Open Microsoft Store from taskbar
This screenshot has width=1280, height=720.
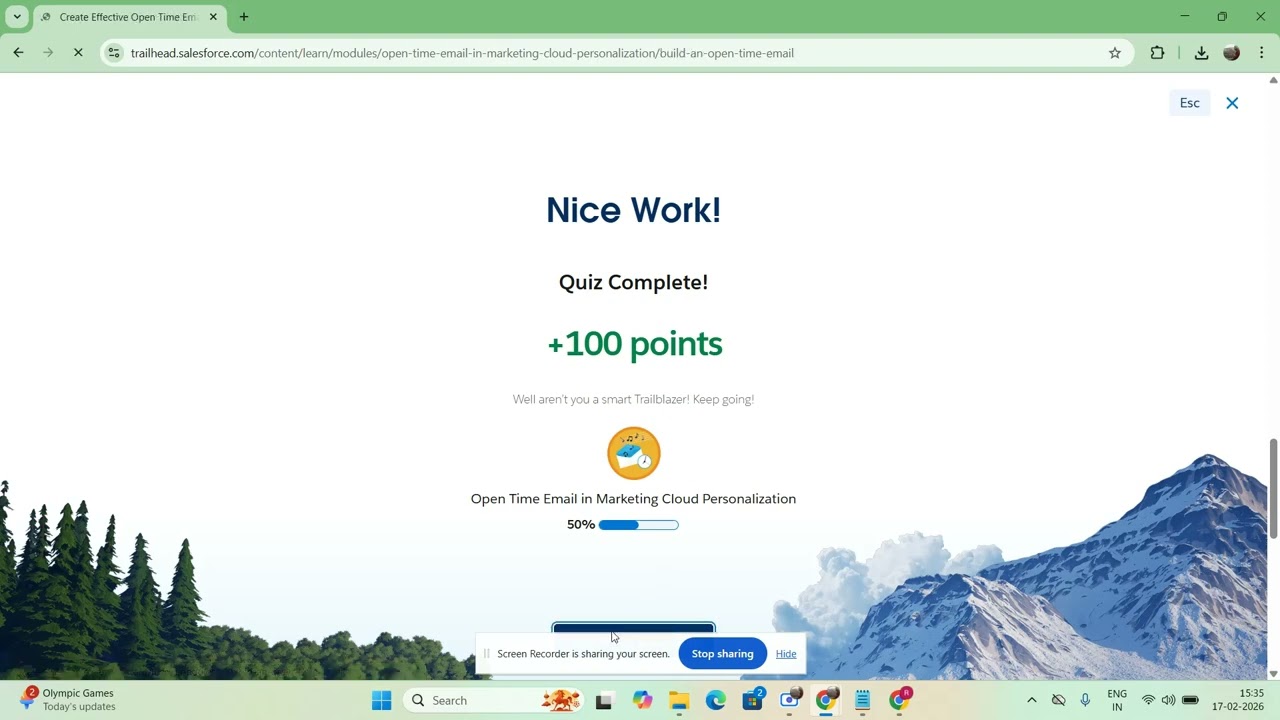(753, 701)
